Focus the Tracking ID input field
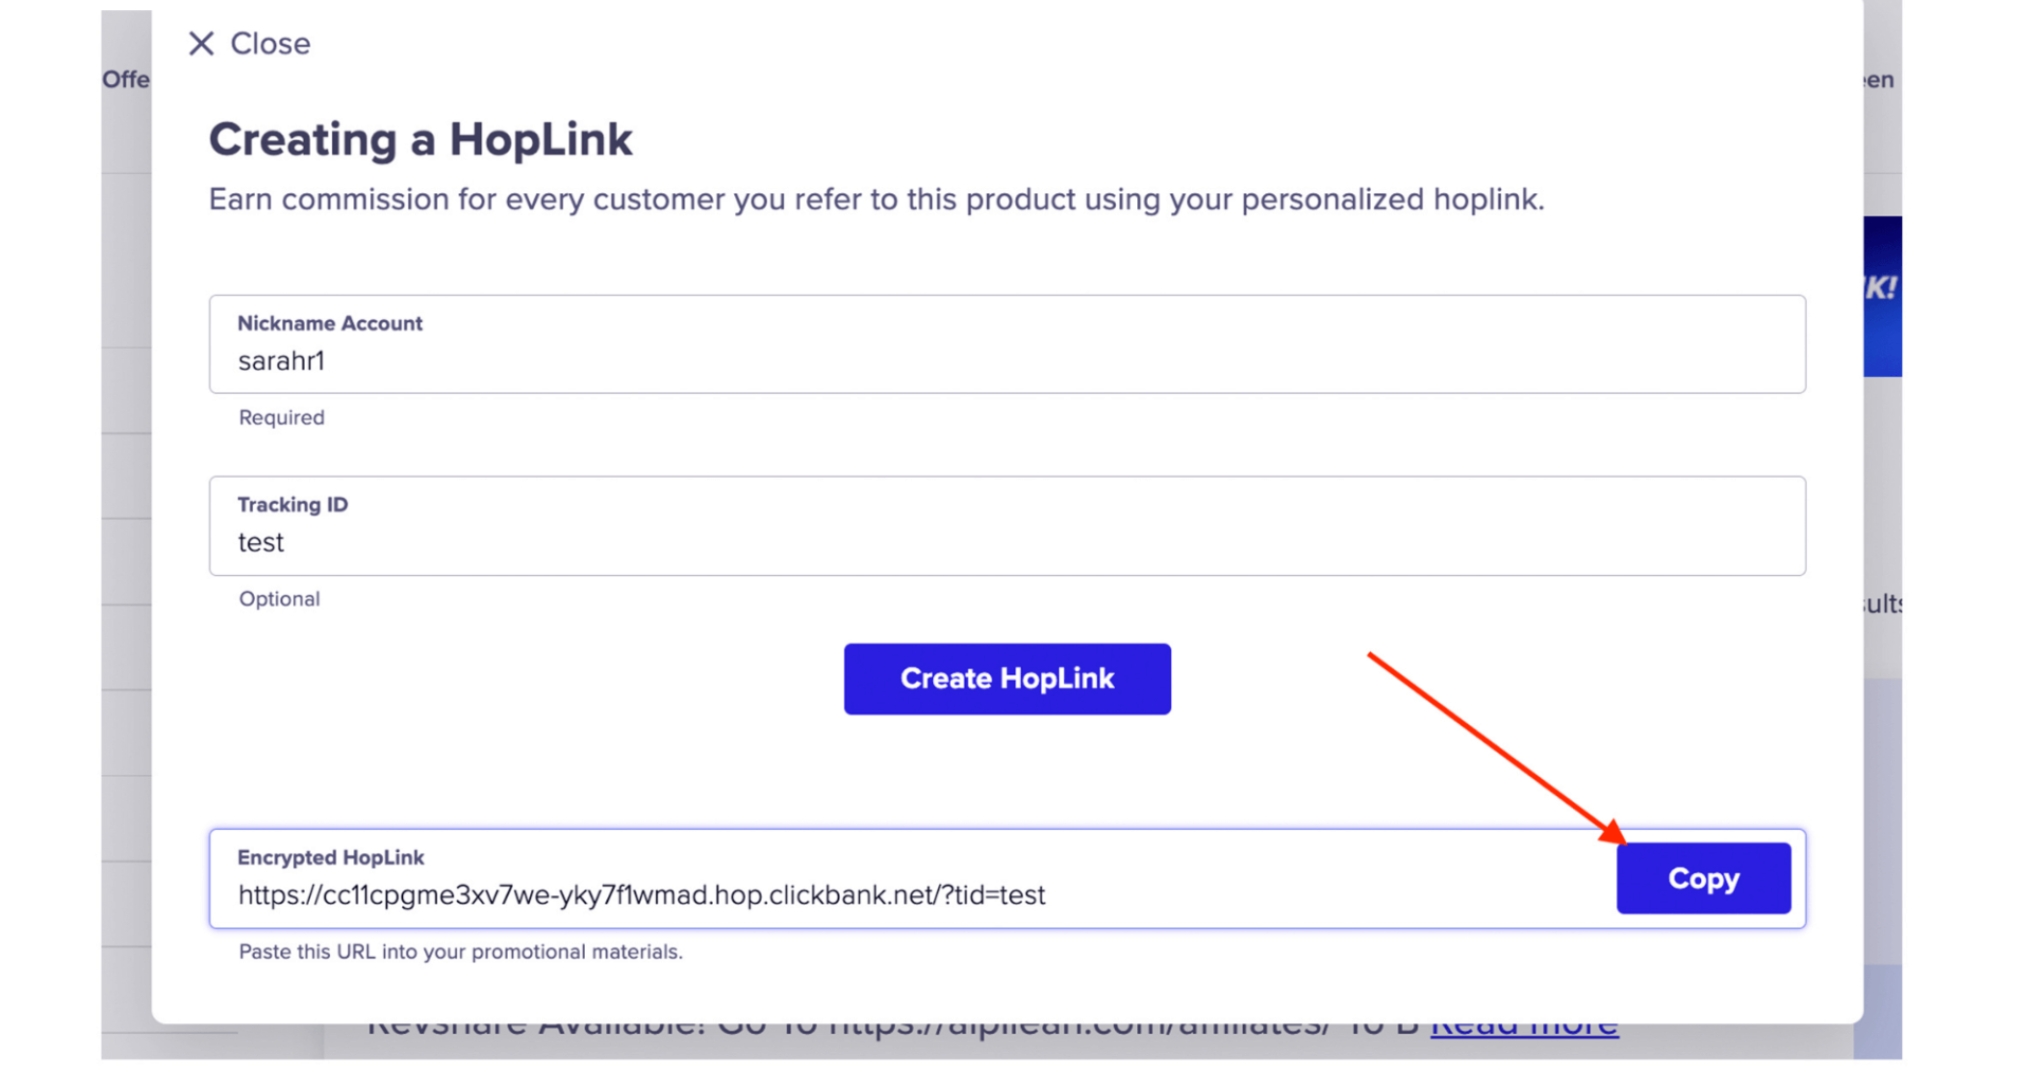2031x1081 pixels. (x=1006, y=542)
